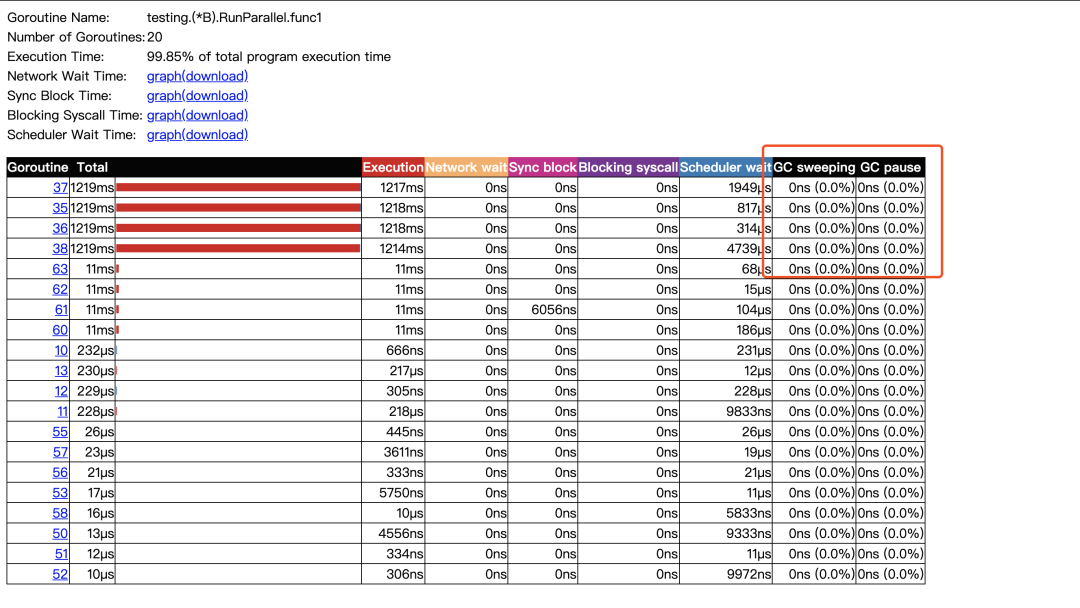This screenshot has width=1080, height=608.
Task: Open goroutine 57 link
Action: tap(61, 452)
